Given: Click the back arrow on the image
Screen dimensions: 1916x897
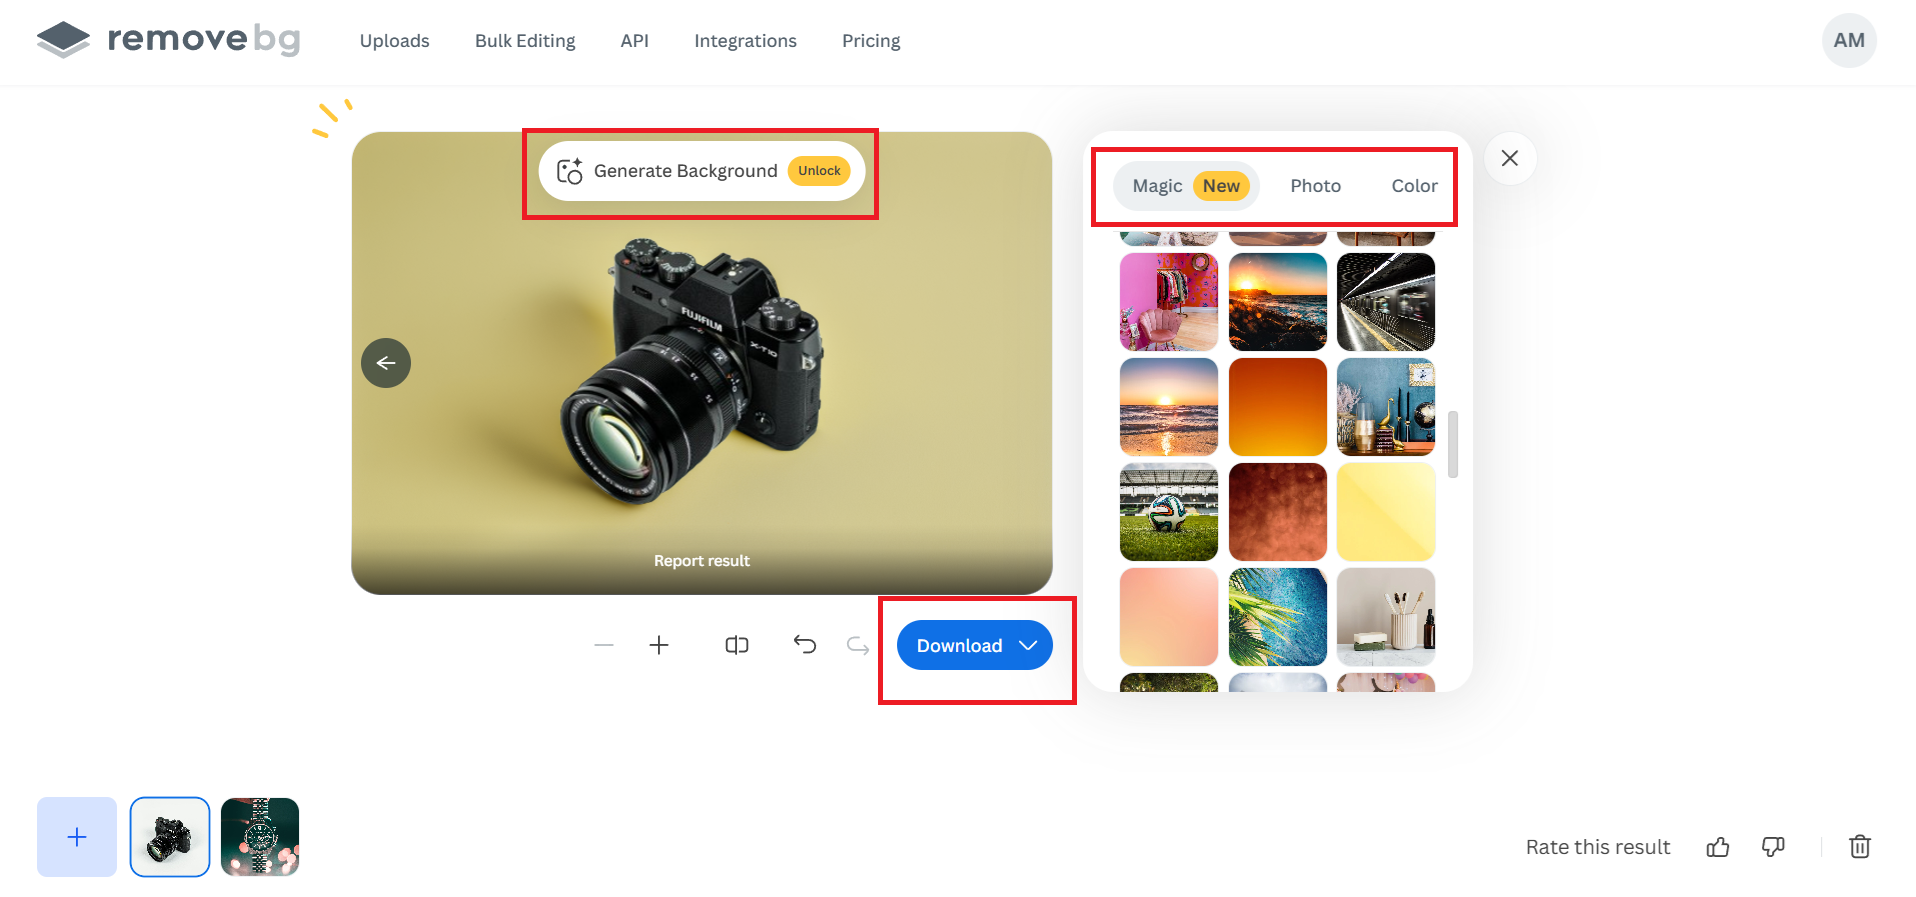Looking at the screenshot, I should tap(386, 363).
